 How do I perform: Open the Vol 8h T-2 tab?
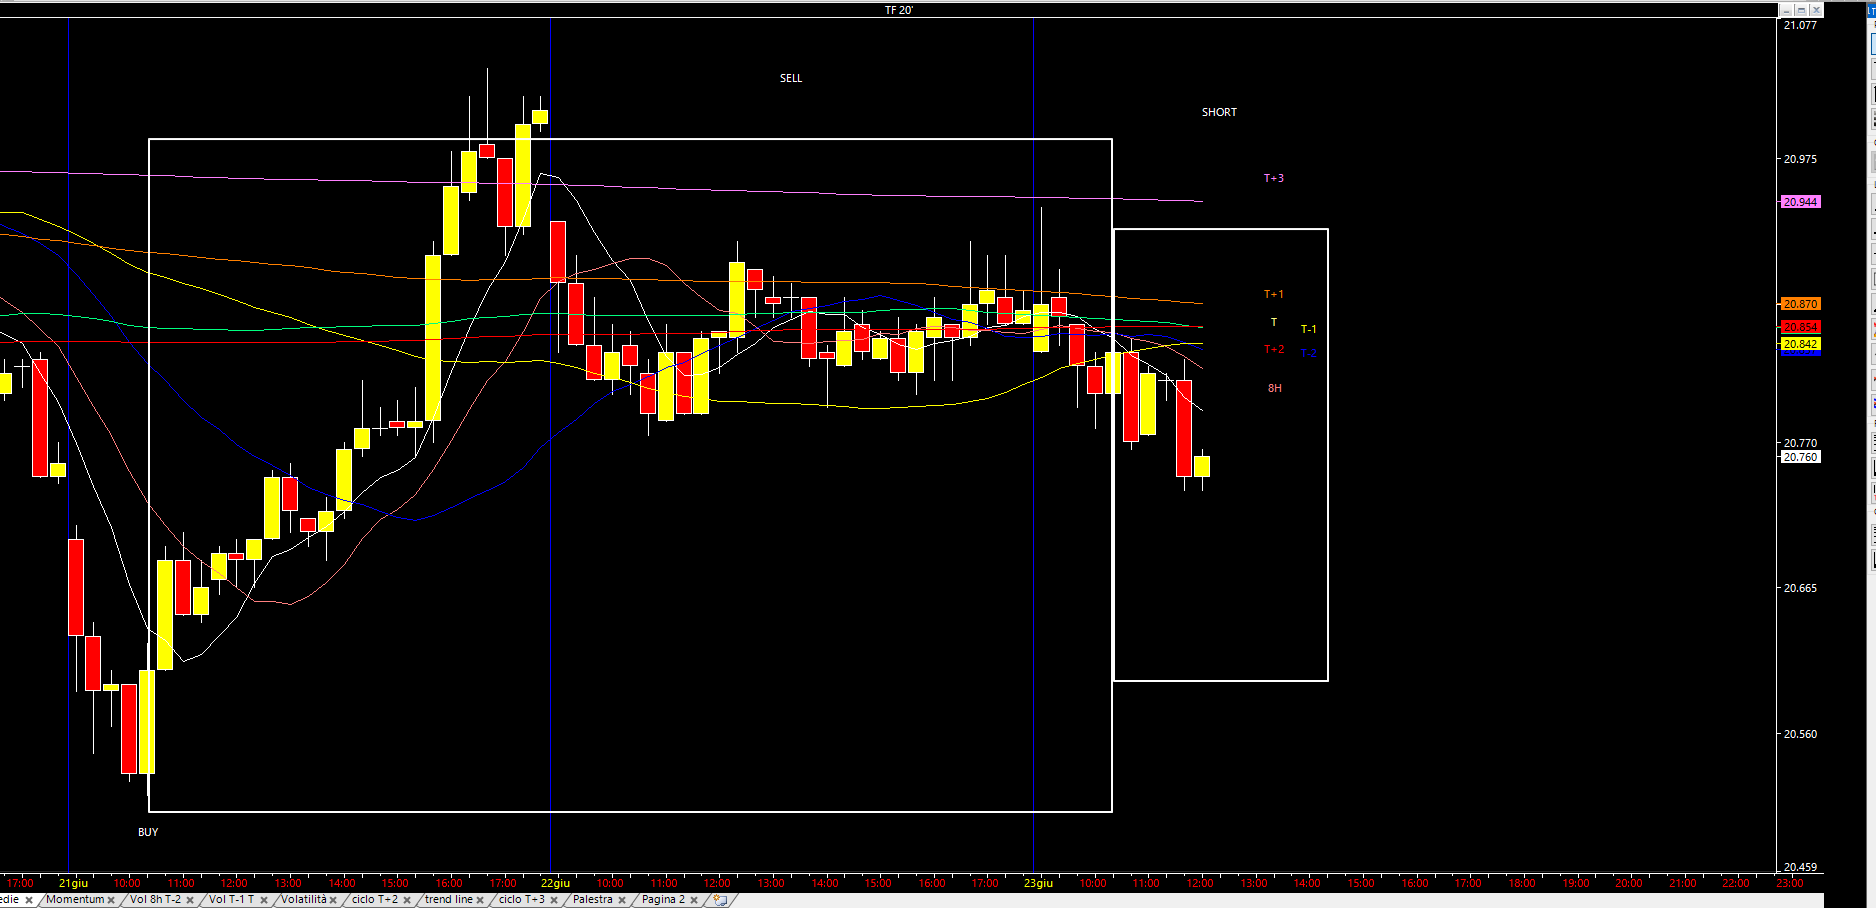155,900
